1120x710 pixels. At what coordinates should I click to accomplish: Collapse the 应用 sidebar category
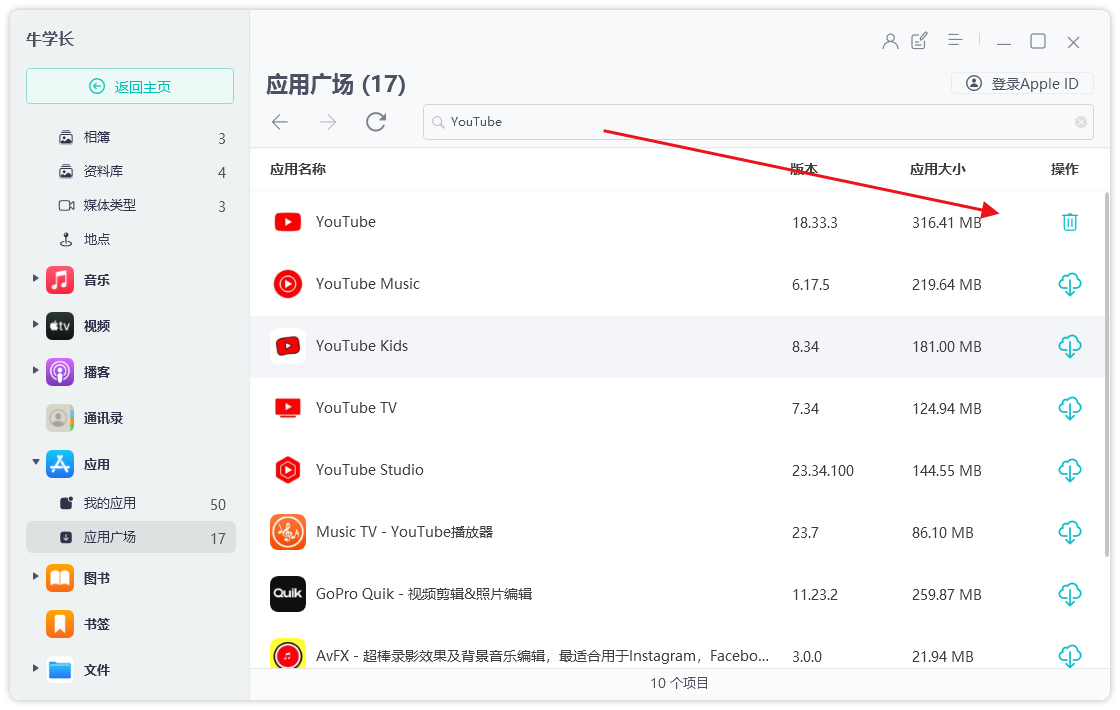36,464
